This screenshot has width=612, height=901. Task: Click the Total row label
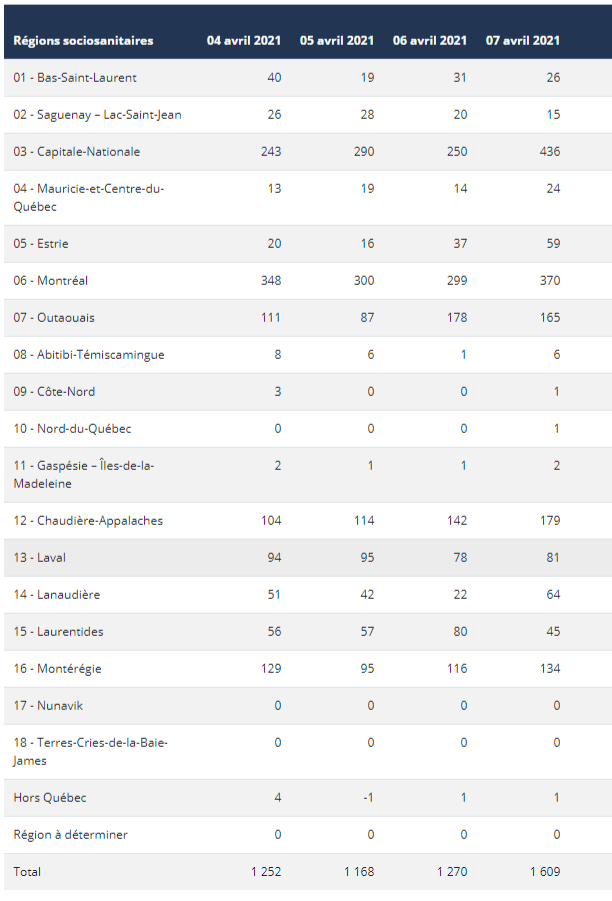point(27,872)
